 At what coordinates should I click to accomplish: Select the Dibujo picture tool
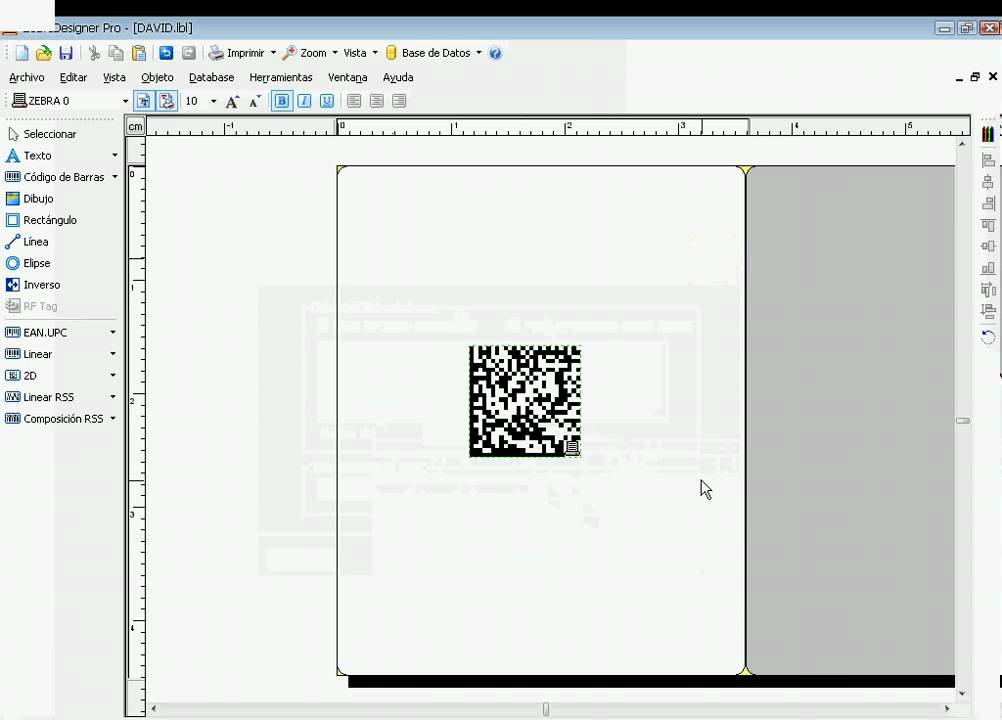click(29, 199)
